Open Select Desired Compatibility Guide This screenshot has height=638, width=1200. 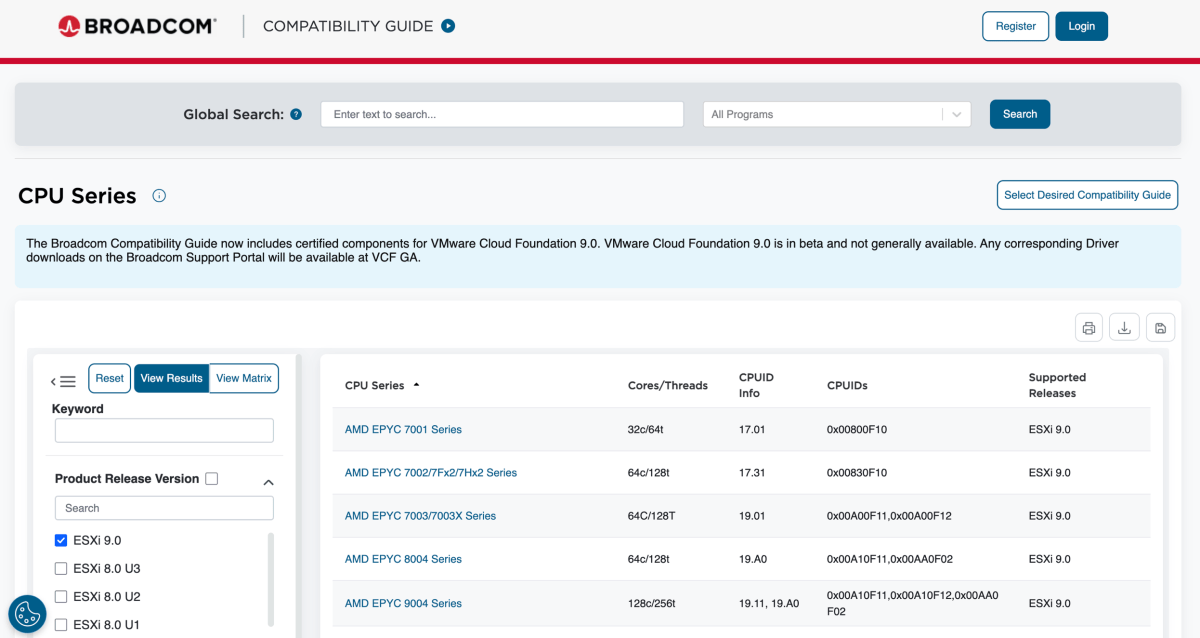click(x=1087, y=195)
